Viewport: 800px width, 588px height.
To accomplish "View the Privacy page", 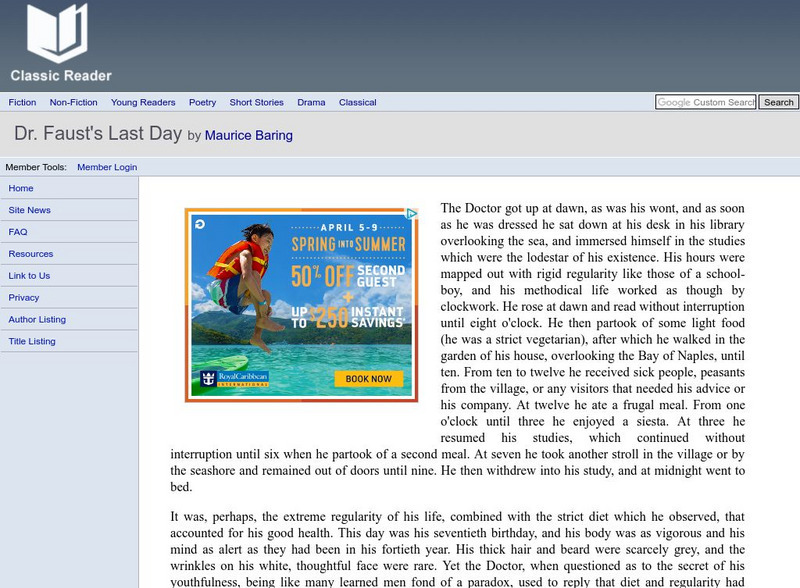I will [24, 297].
